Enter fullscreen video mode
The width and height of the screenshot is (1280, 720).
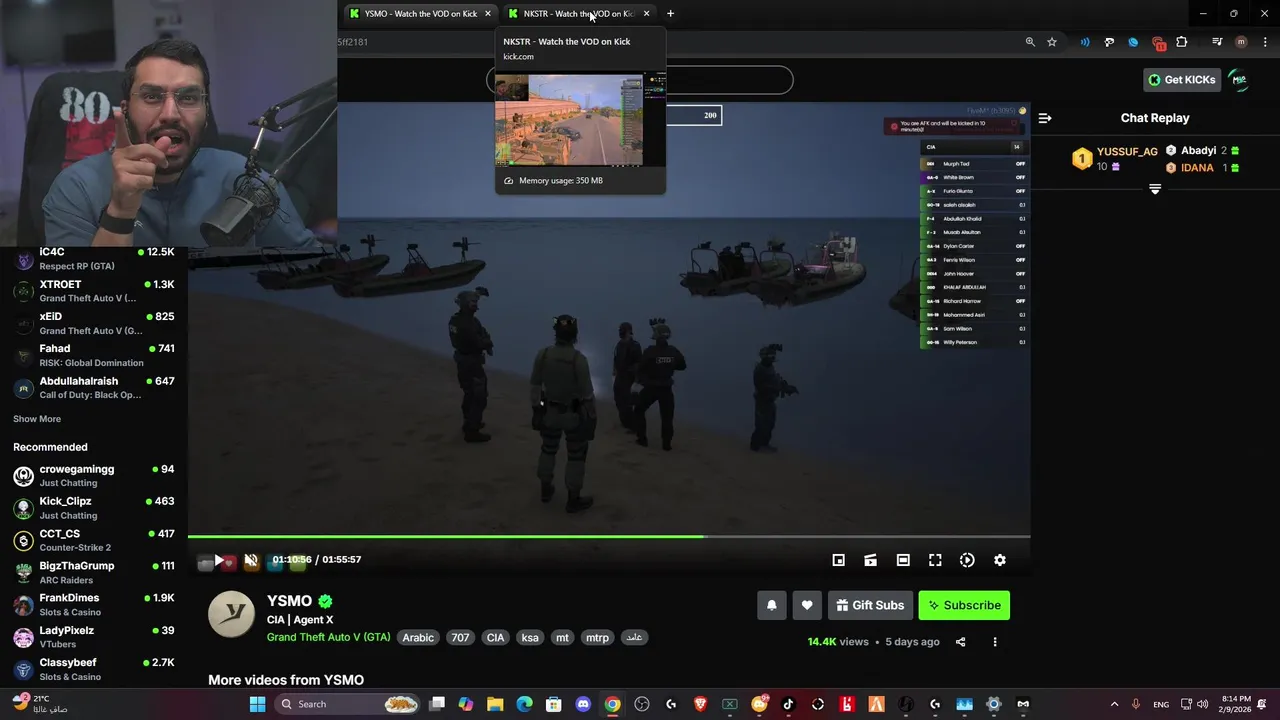point(935,560)
